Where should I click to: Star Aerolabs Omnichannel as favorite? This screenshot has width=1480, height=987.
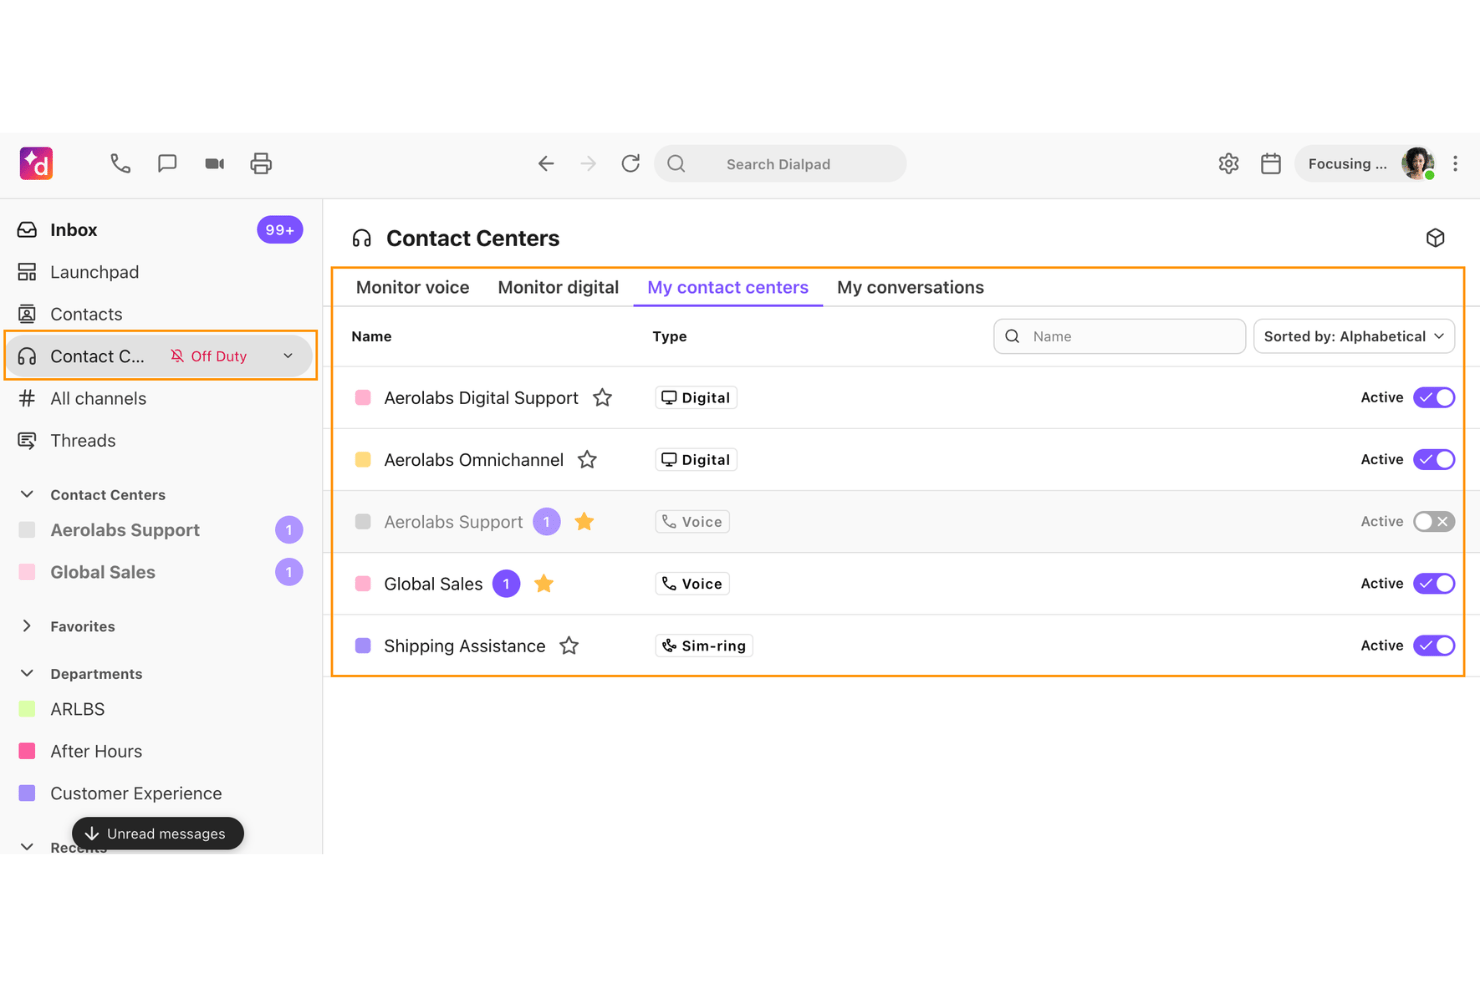click(587, 460)
